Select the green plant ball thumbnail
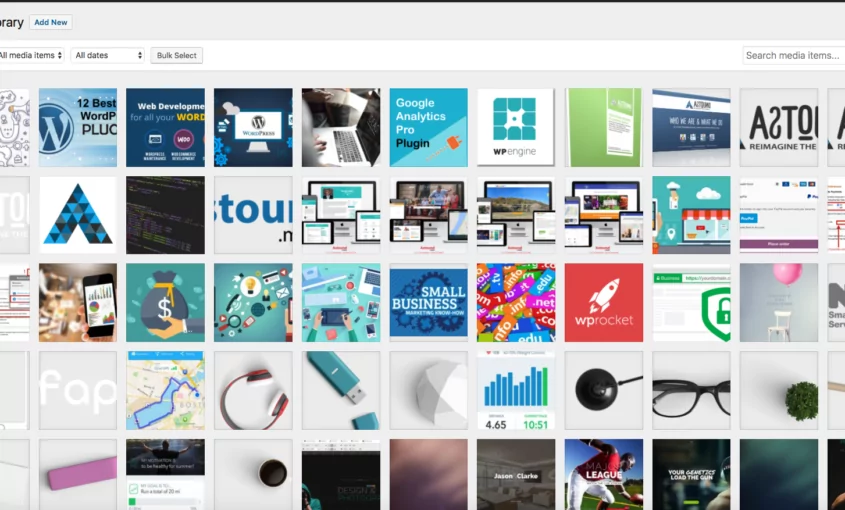This screenshot has width=845, height=510. tap(779, 390)
